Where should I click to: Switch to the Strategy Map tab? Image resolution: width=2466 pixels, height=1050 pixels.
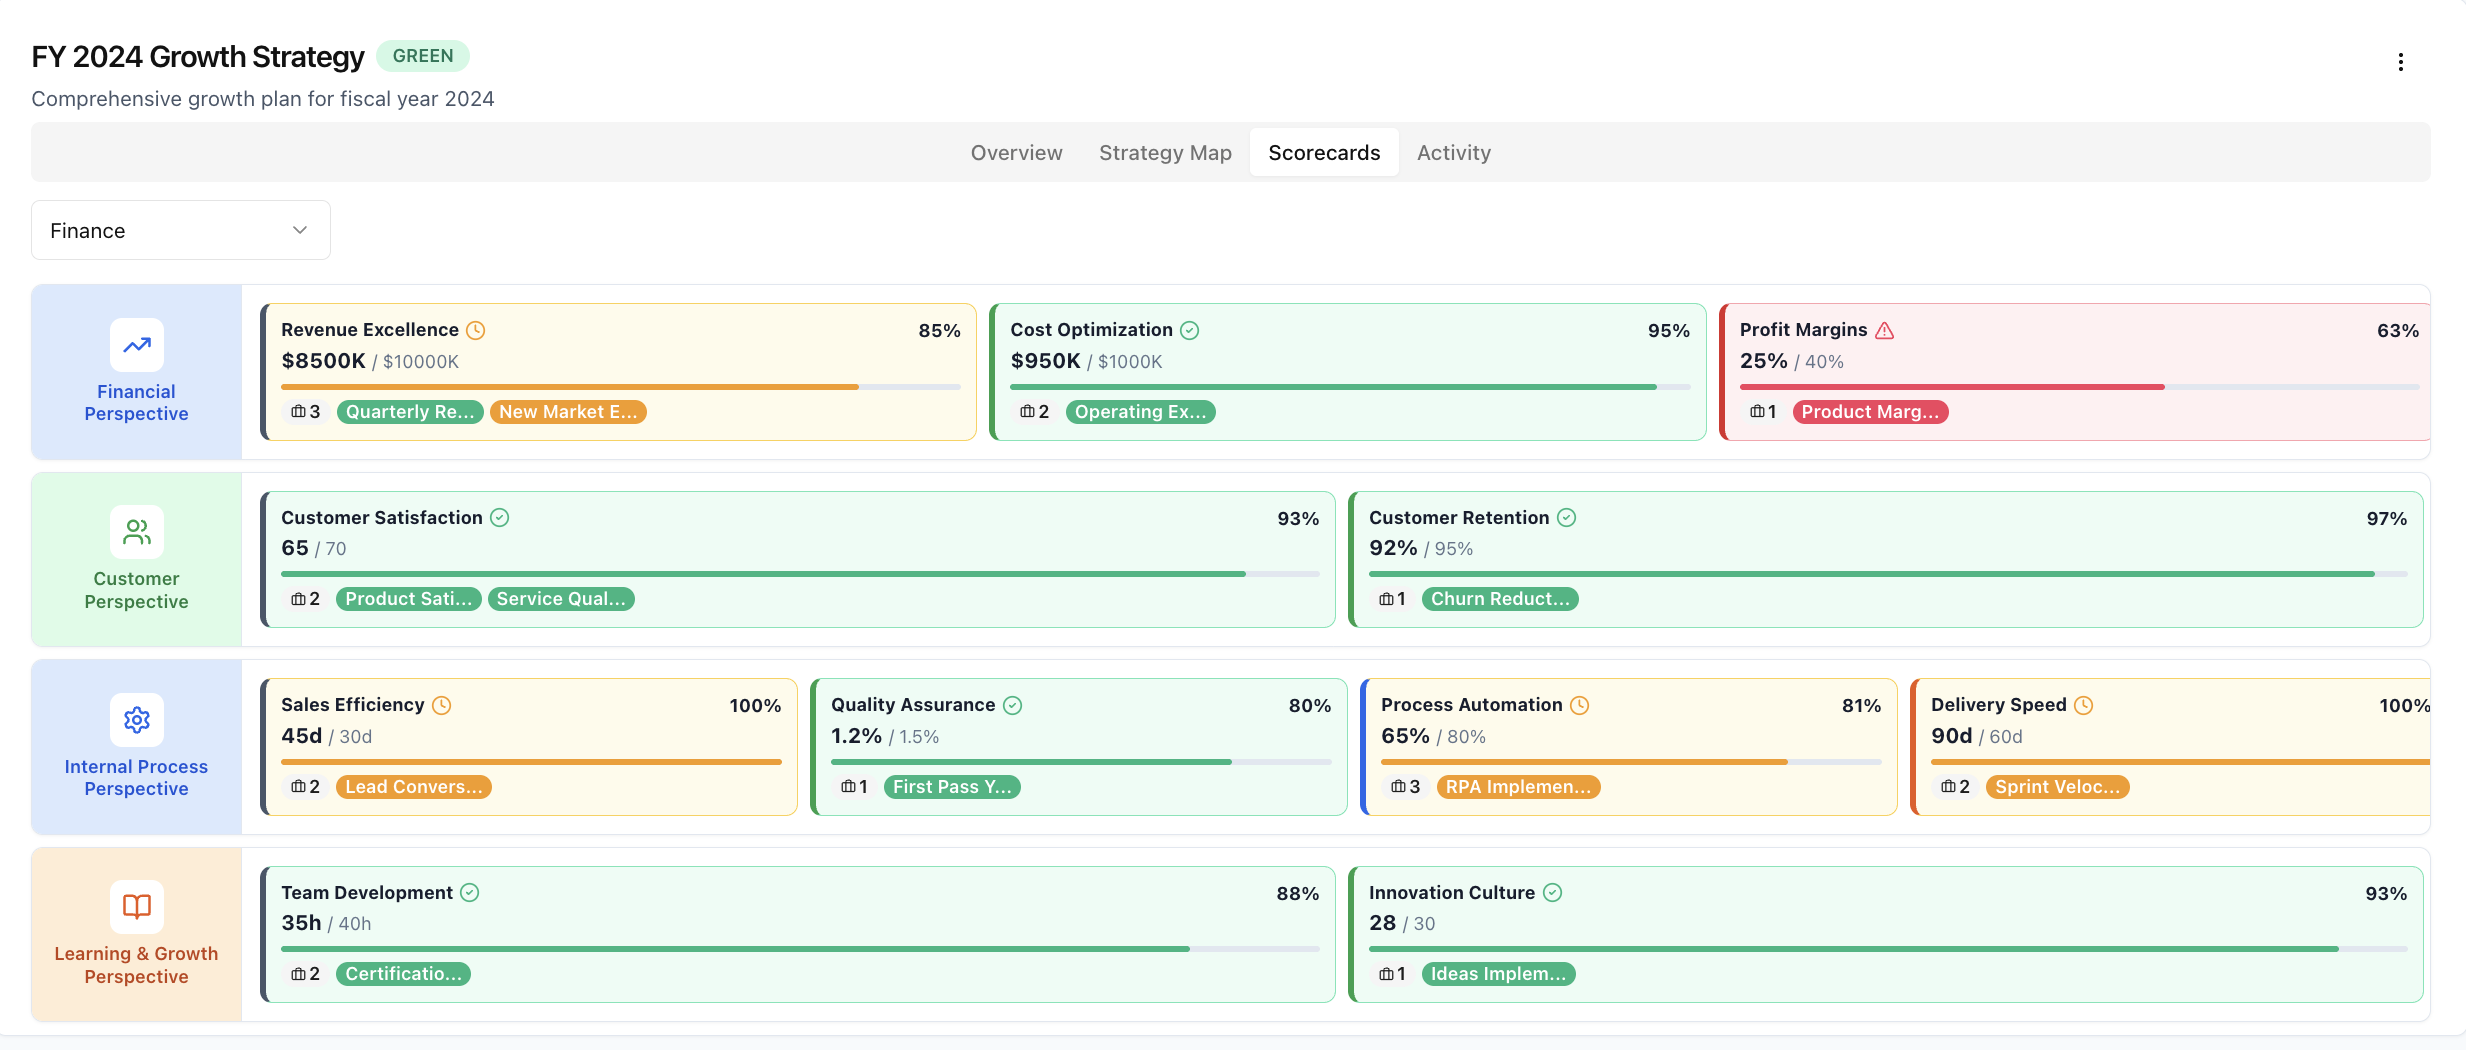[1165, 153]
